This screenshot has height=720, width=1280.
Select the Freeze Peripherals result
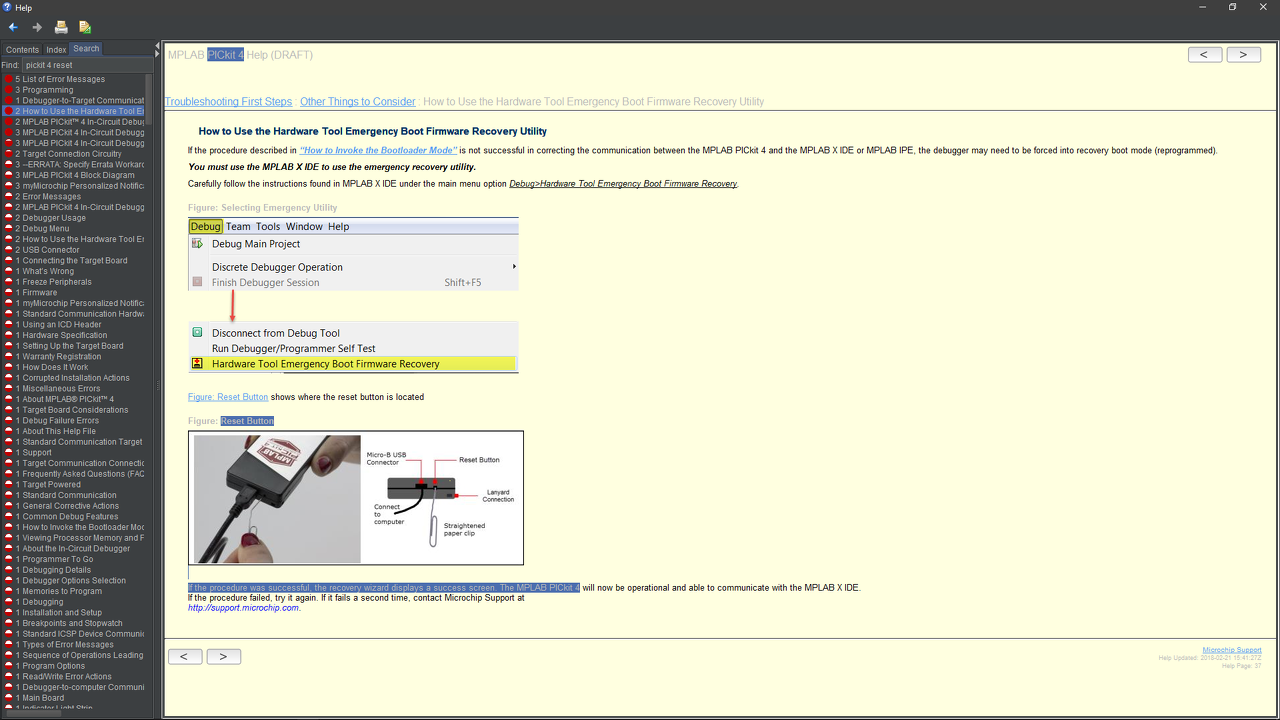coord(53,282)
